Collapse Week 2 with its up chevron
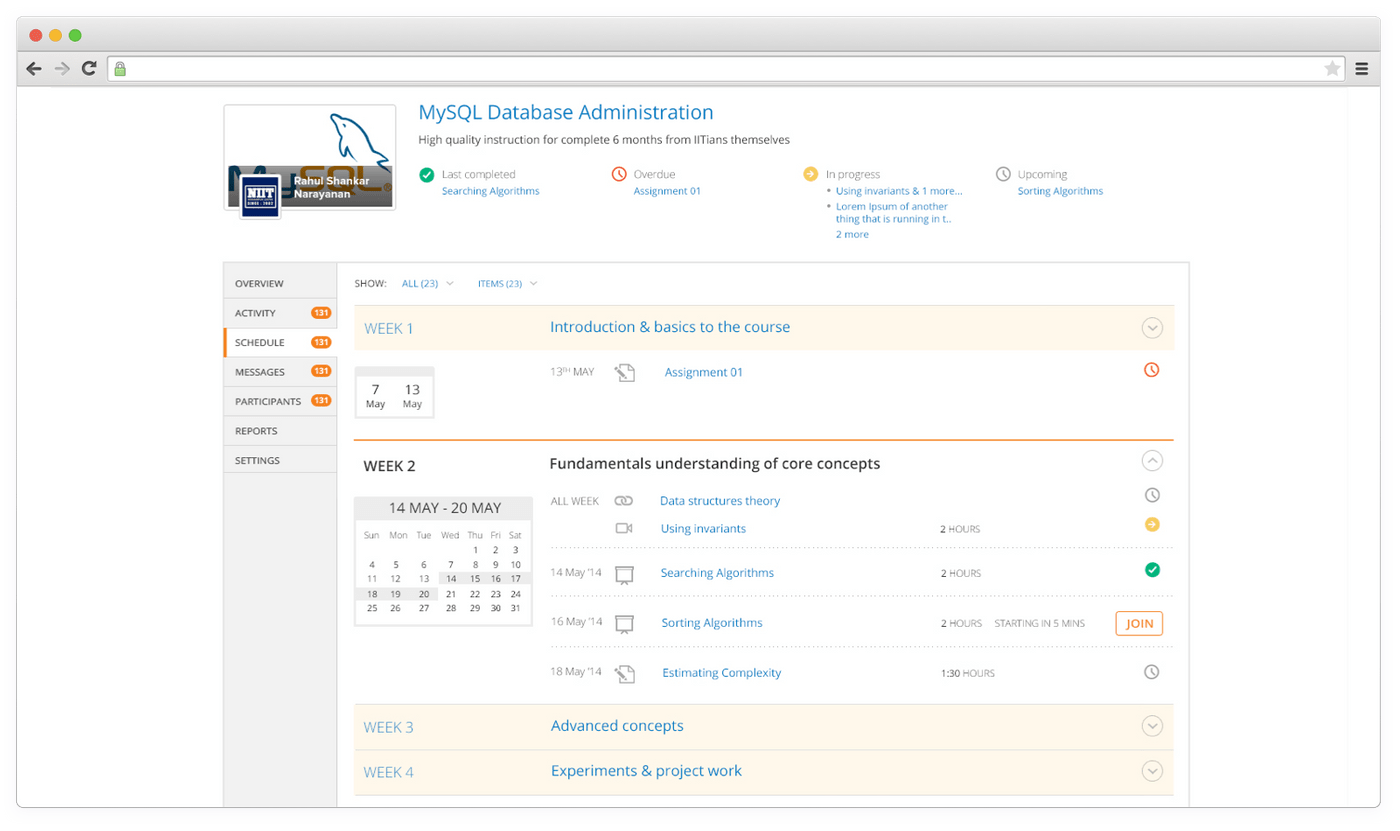This screenshot has height=831, width=1400. pos(1152,461)
